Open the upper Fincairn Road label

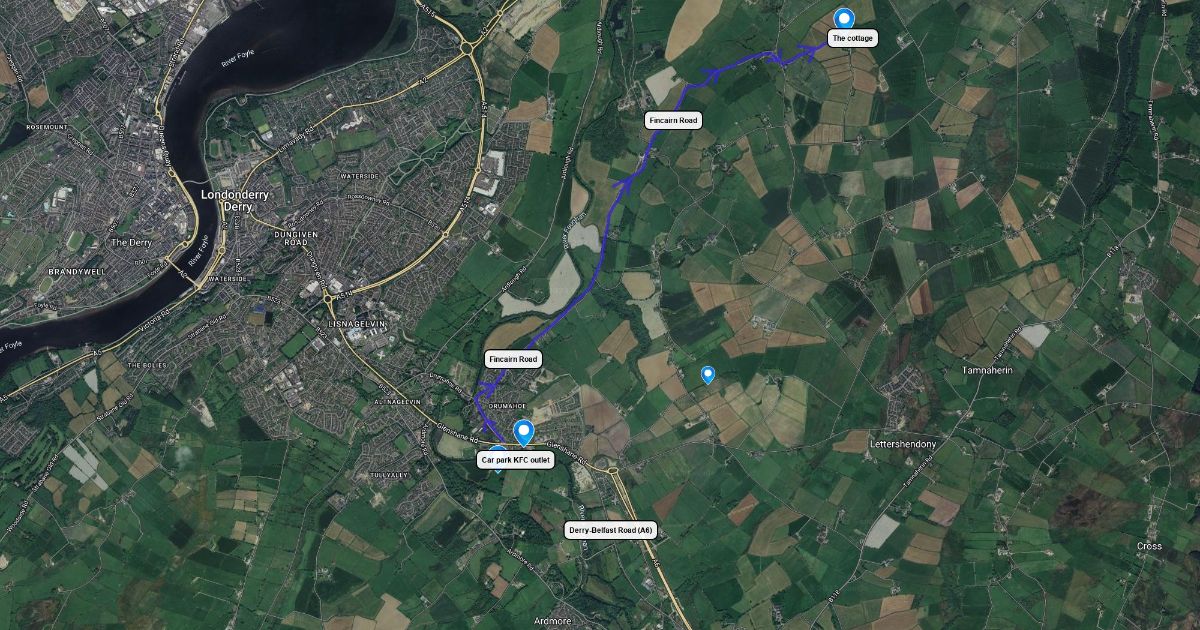674,120
